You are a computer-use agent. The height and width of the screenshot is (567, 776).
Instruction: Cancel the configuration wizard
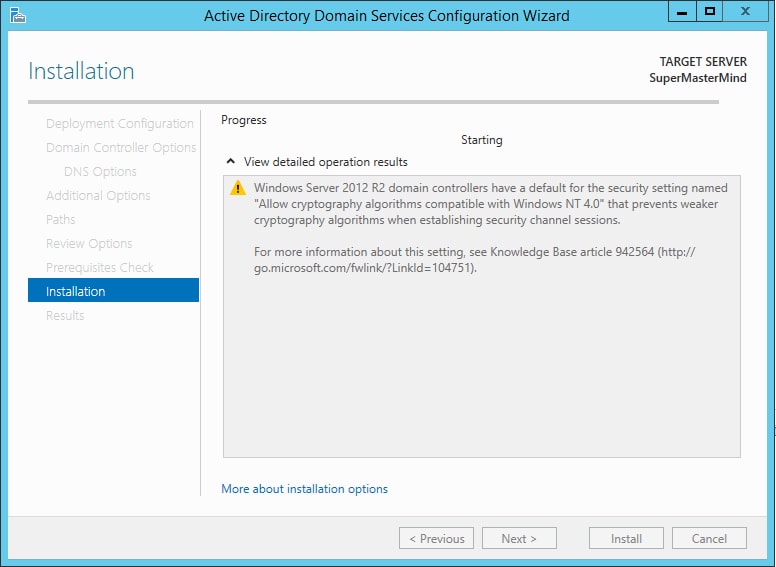click(709, 538)
